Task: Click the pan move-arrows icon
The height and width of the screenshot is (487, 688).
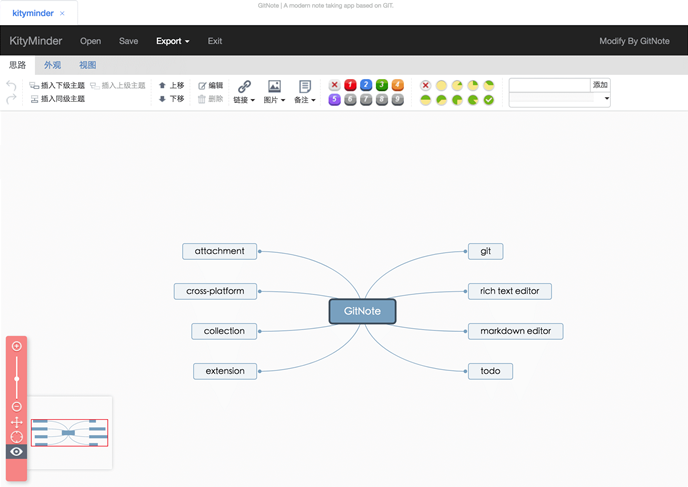Action: coord(17,422)
